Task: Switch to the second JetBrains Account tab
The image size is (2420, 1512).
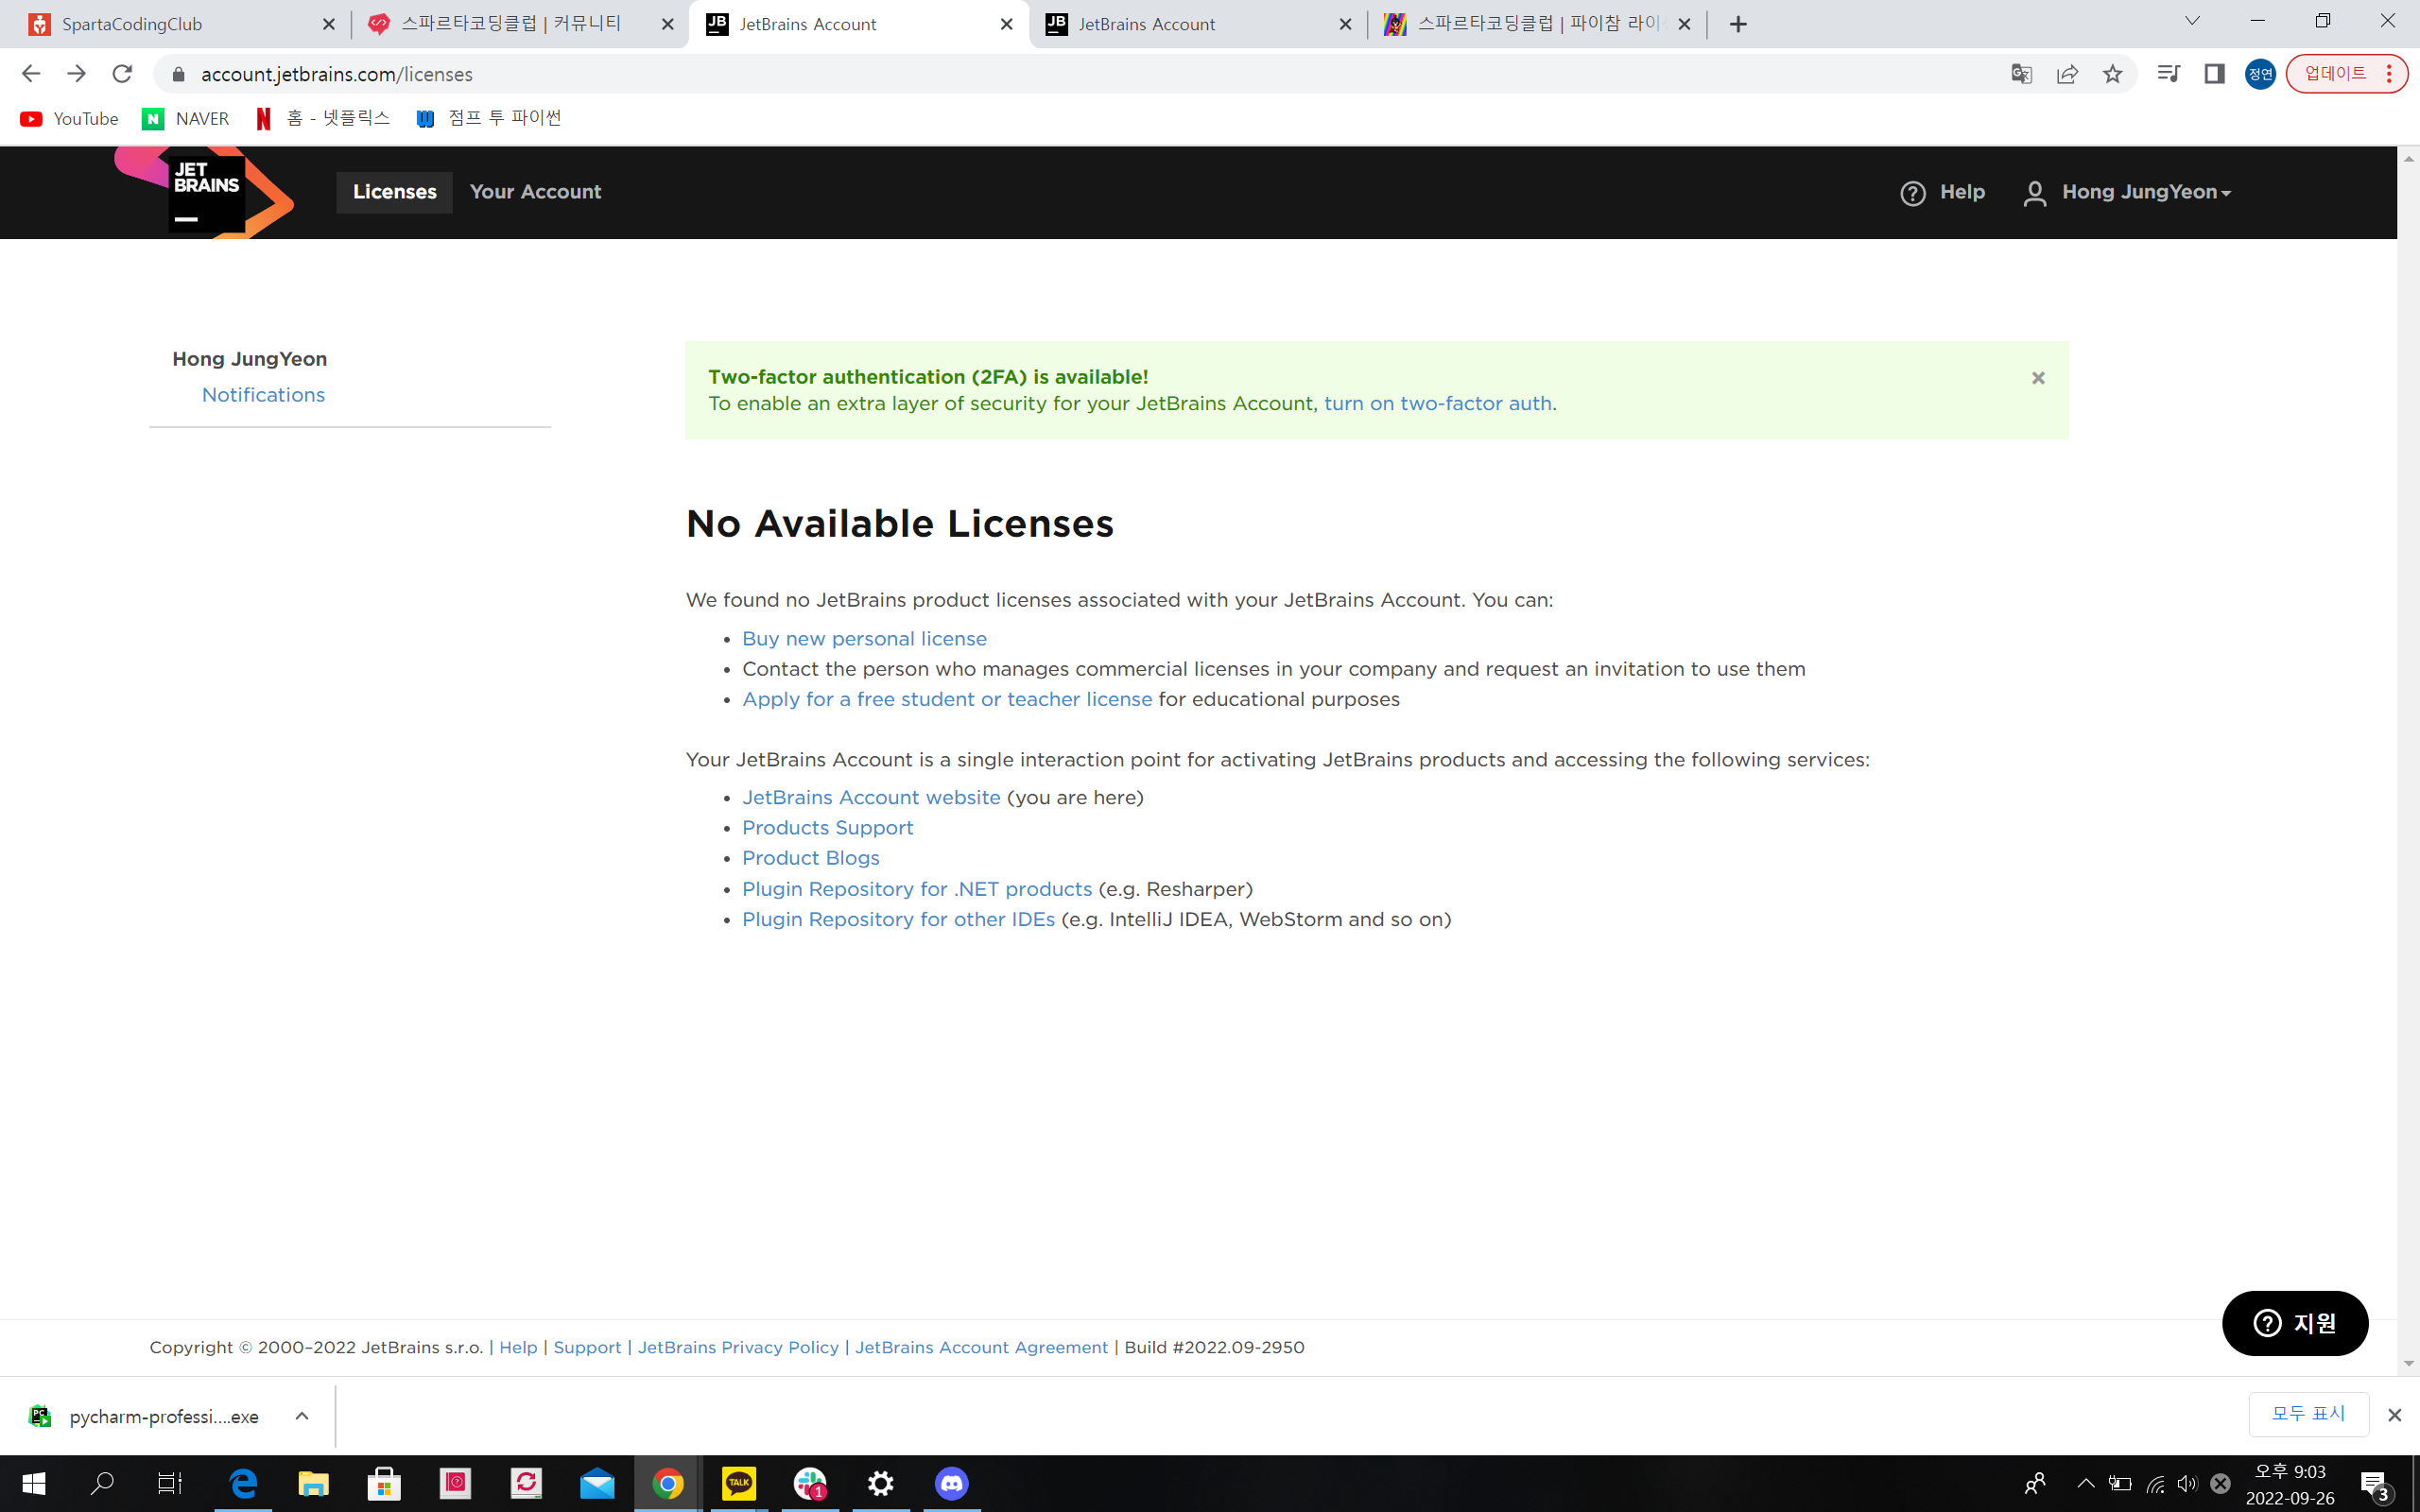Action: coord(1198,24)
